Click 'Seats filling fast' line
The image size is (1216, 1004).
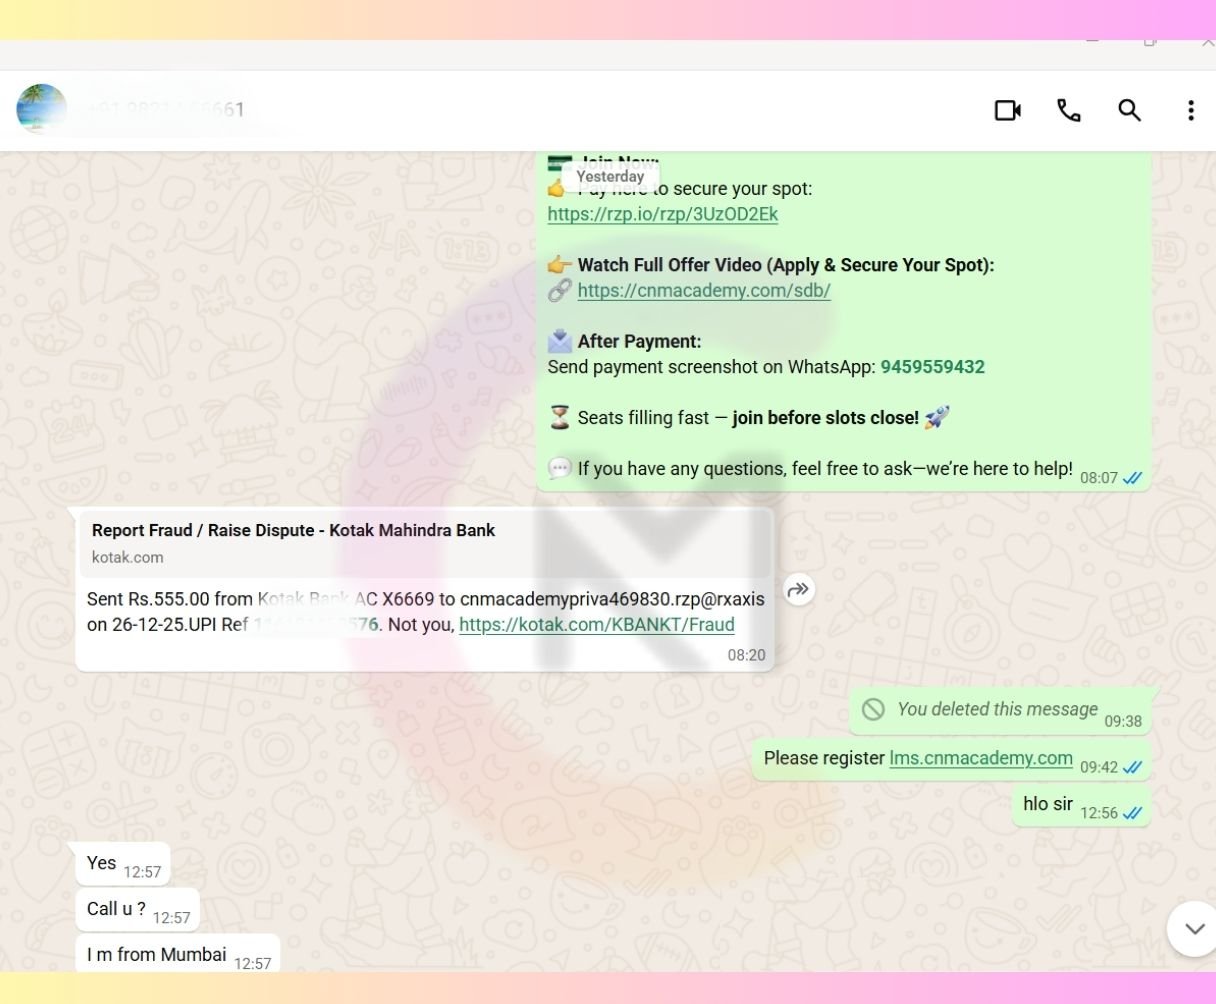tap(748, 418)
